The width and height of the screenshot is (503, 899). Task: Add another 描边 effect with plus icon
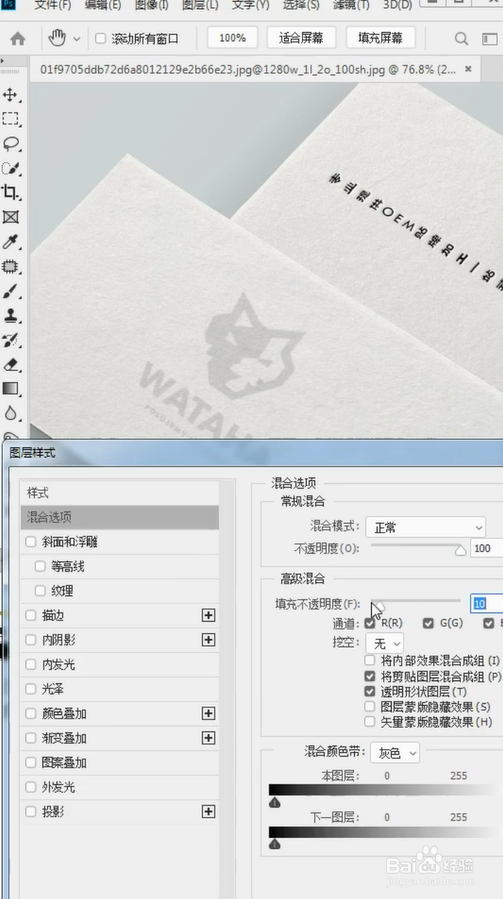click(208, 615)
